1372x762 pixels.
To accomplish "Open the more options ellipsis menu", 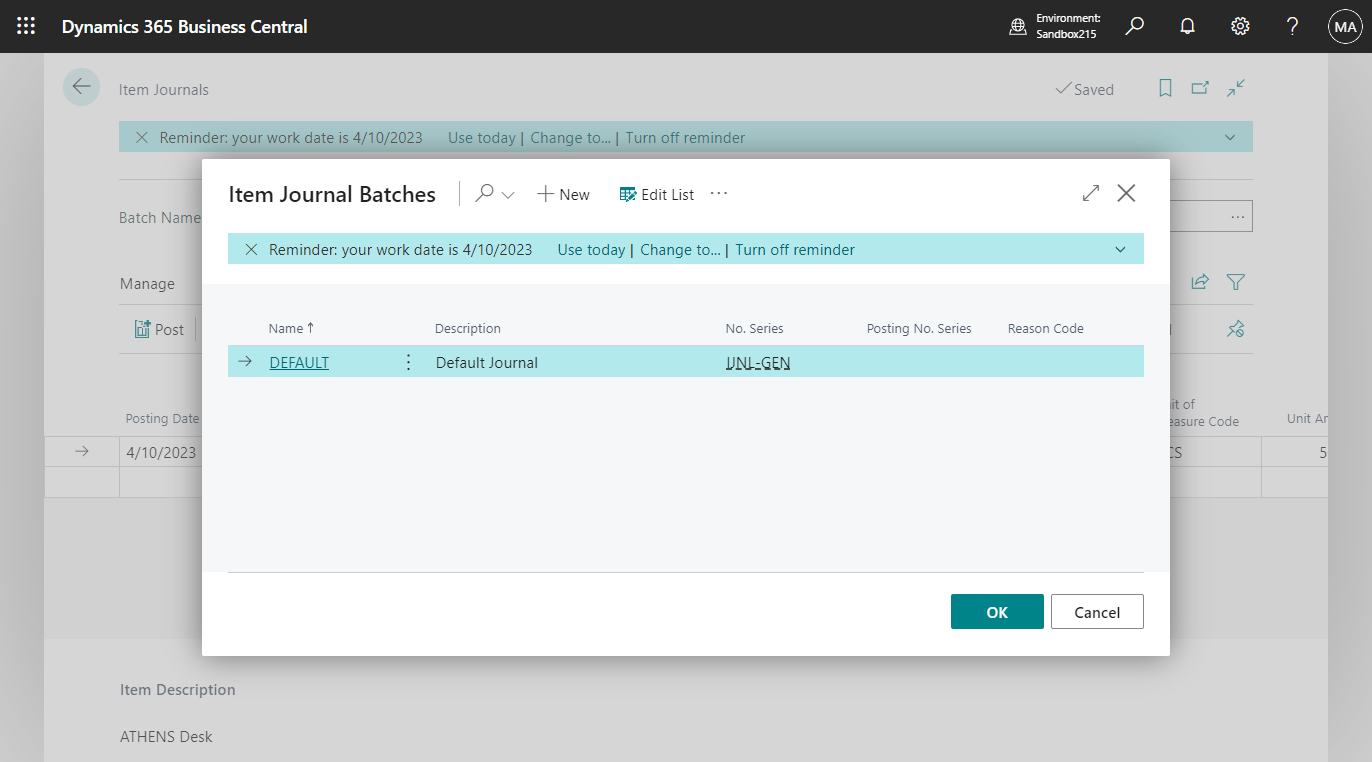I will click(718, 194).
